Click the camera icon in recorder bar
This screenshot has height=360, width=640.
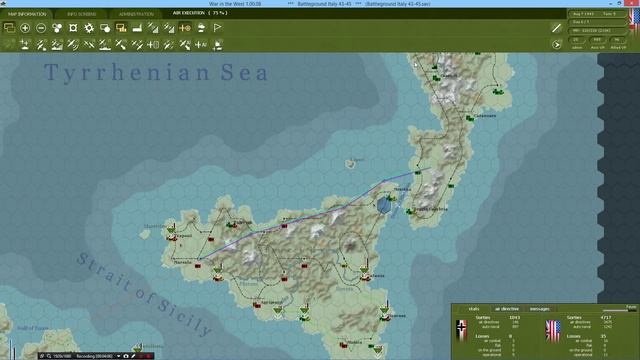click(x=126, y=356)
